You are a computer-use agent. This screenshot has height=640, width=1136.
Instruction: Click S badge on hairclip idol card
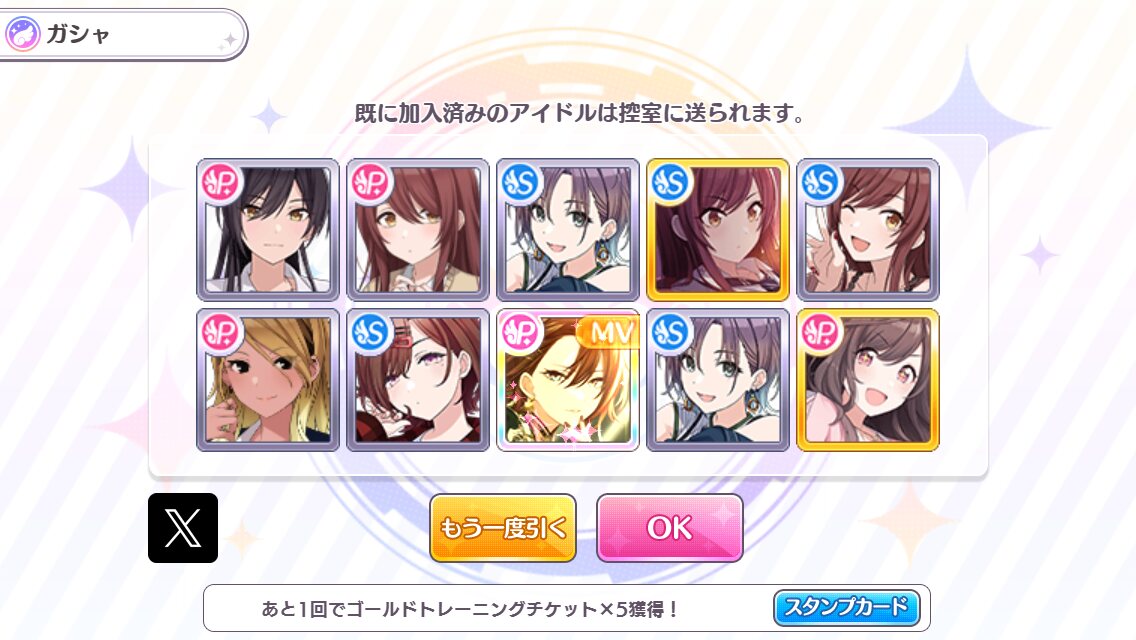click(x=370, y=331)
